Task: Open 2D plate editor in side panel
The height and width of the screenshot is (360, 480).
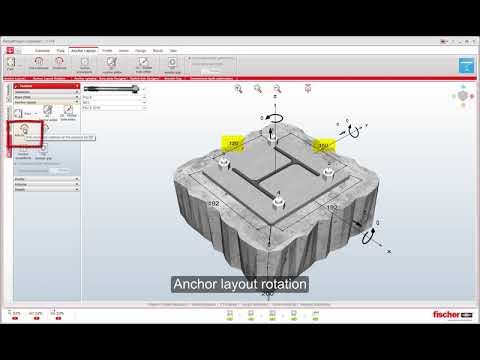Action: click(x=68, y=113)
